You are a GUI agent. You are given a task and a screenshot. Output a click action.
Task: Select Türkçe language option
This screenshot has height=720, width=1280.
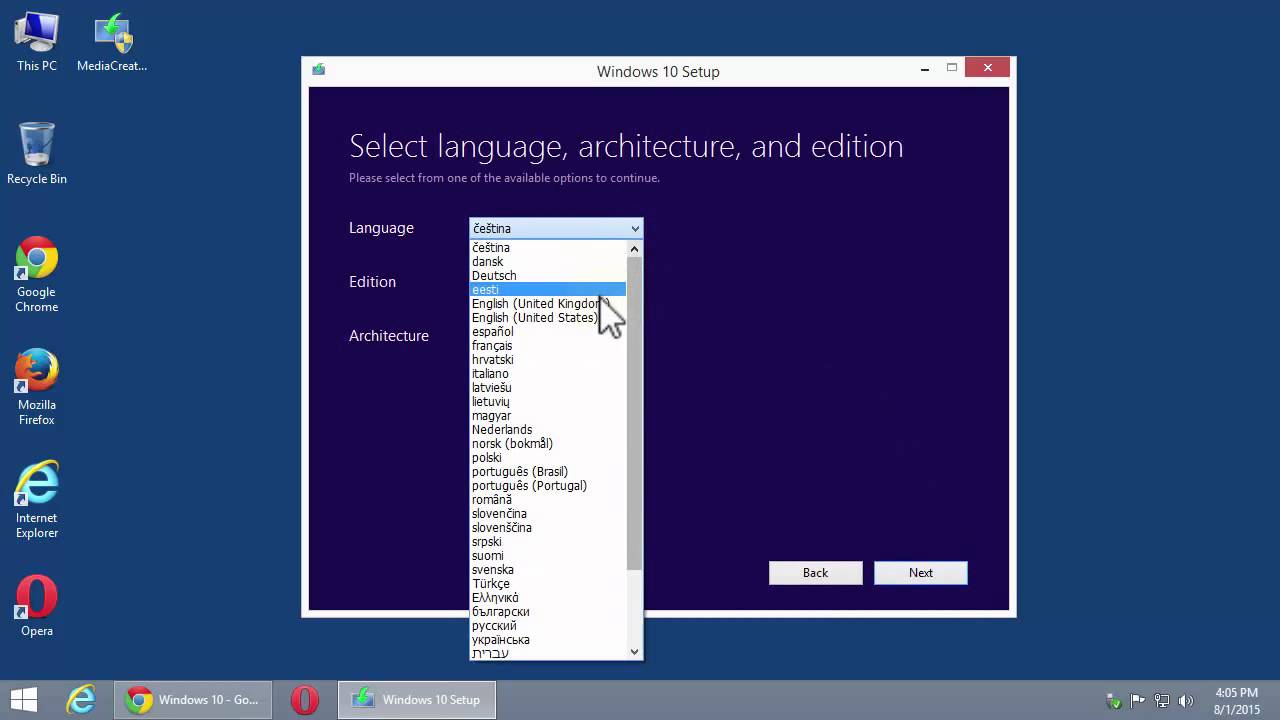pyautogui.click(x=548, y=583)
